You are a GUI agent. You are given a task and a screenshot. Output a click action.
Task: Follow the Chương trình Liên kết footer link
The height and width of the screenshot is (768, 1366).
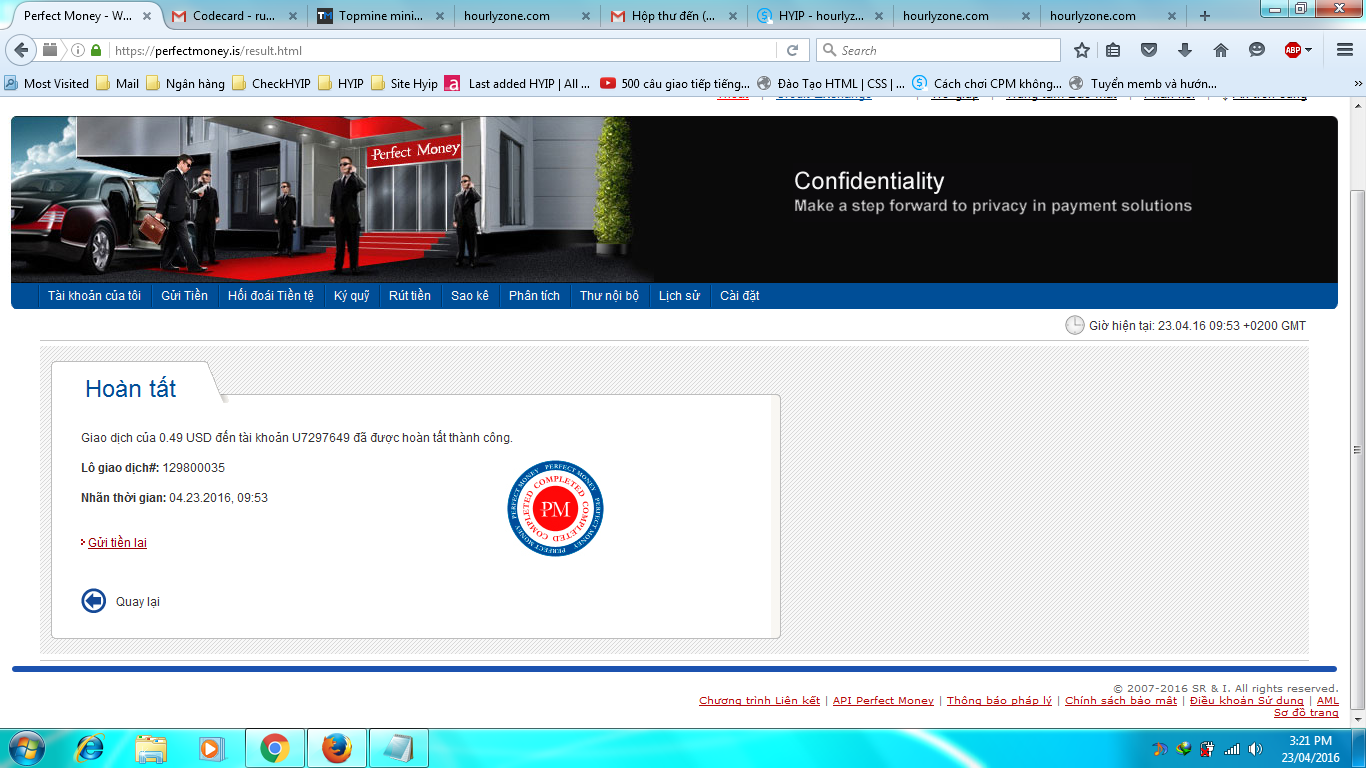(x=759, y=701)
